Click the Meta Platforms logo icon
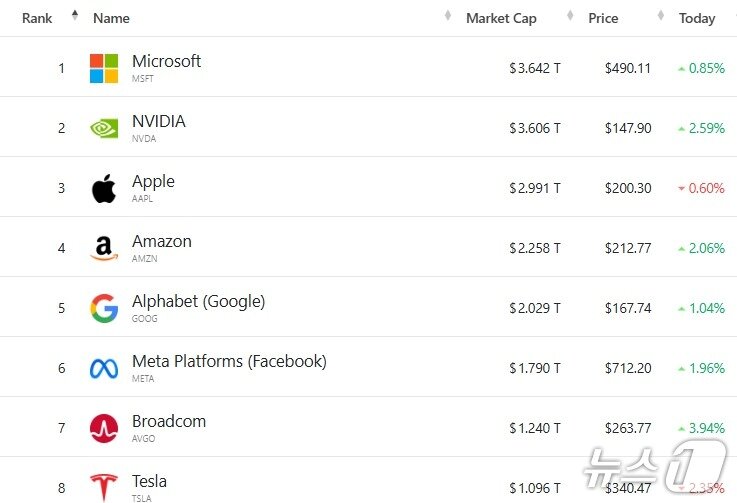The height and width of the screenshot is (503, 737). pyautogui.click(x=104, y=368)
